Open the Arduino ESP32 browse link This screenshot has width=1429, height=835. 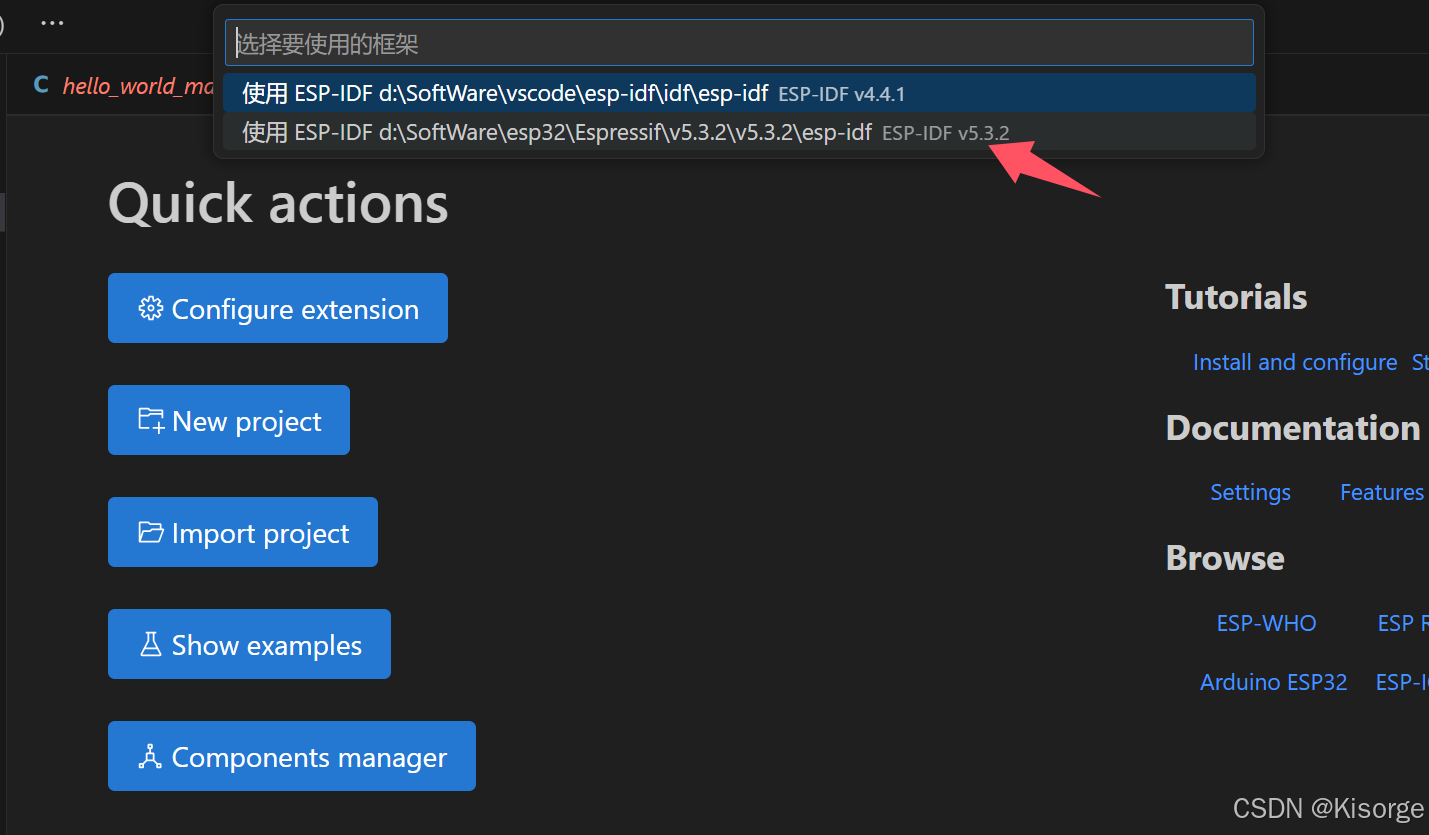click(1274, 682)
